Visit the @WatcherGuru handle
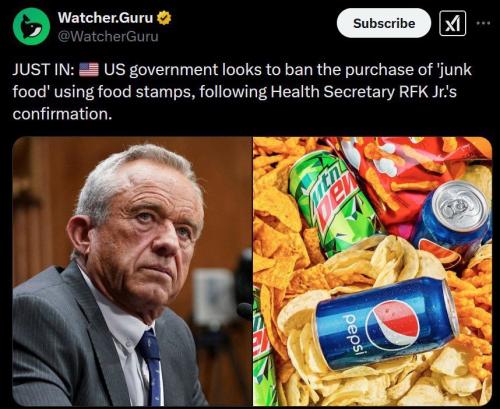 (x=108, y=36)
